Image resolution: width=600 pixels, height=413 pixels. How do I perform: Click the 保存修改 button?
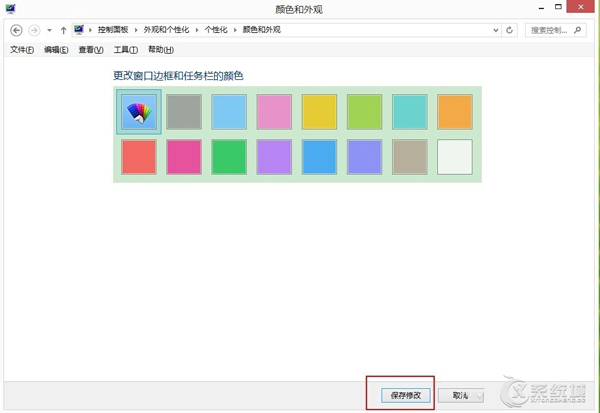(x=406, y=395)
